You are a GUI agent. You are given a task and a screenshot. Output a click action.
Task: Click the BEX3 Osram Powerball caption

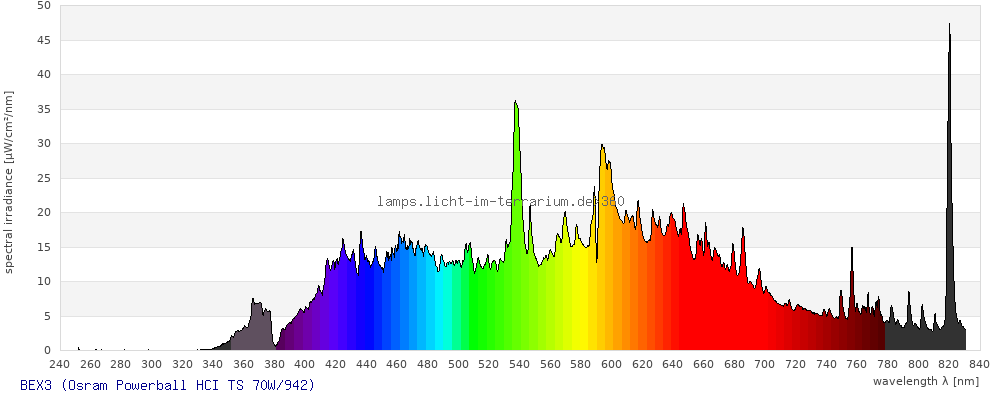point(167,384)
